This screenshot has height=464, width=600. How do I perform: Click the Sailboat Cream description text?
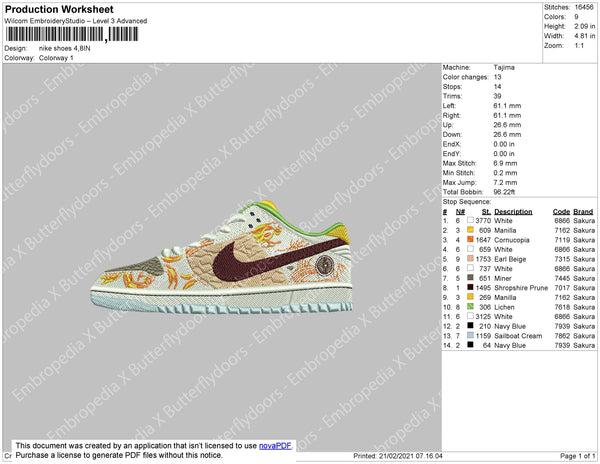click(x=518, y=336)
